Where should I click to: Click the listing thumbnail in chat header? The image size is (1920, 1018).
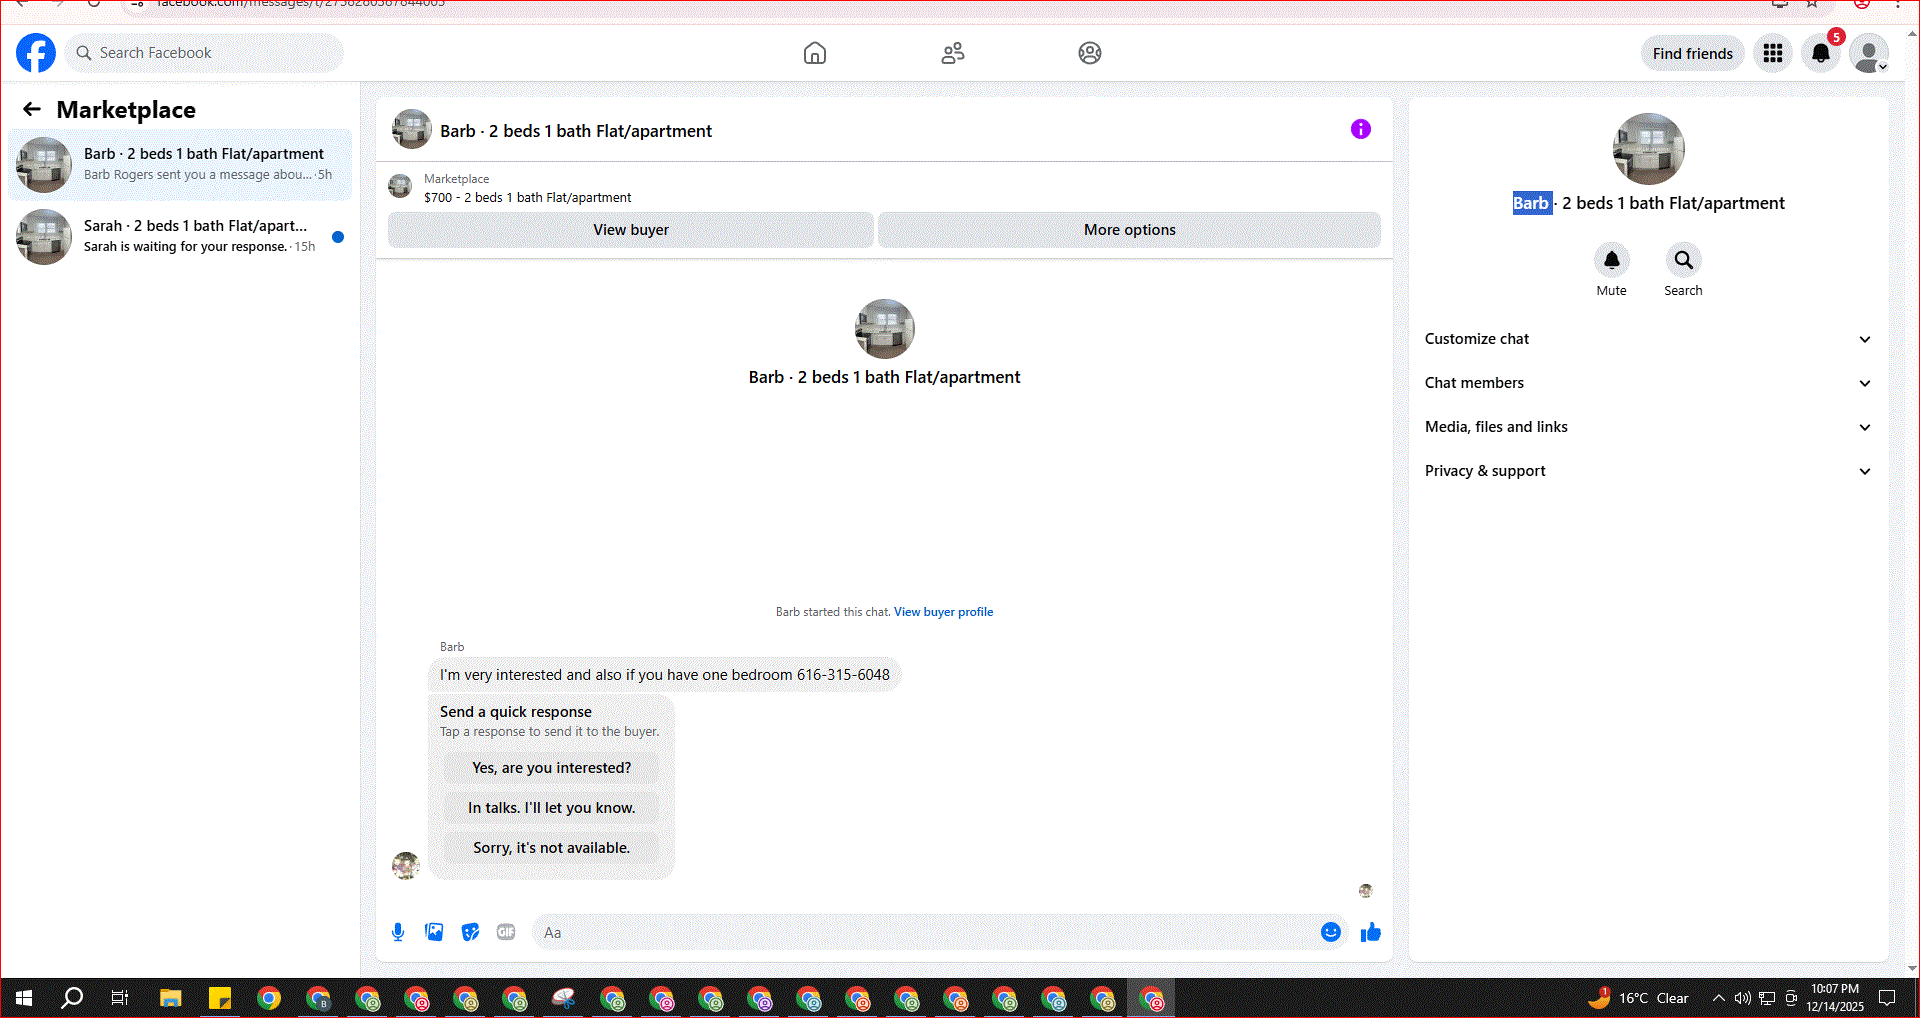click(412, 130)
